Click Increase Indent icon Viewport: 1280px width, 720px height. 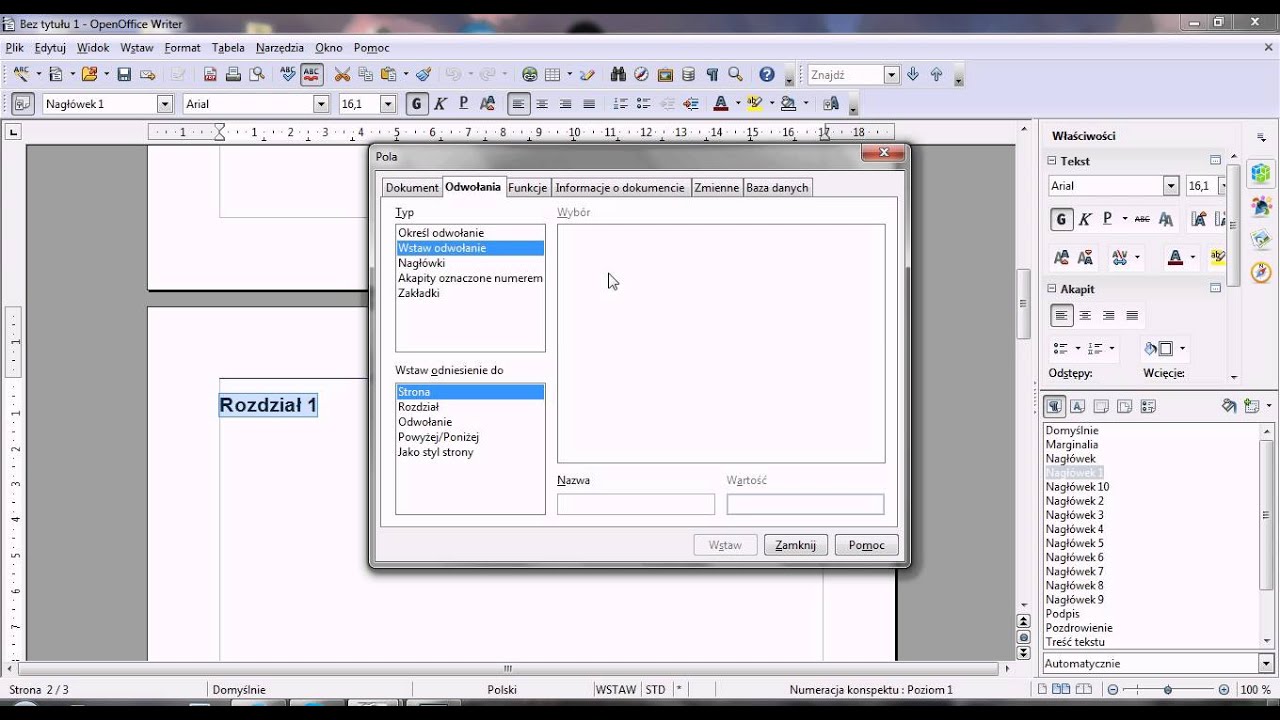(x=690, y=104)
